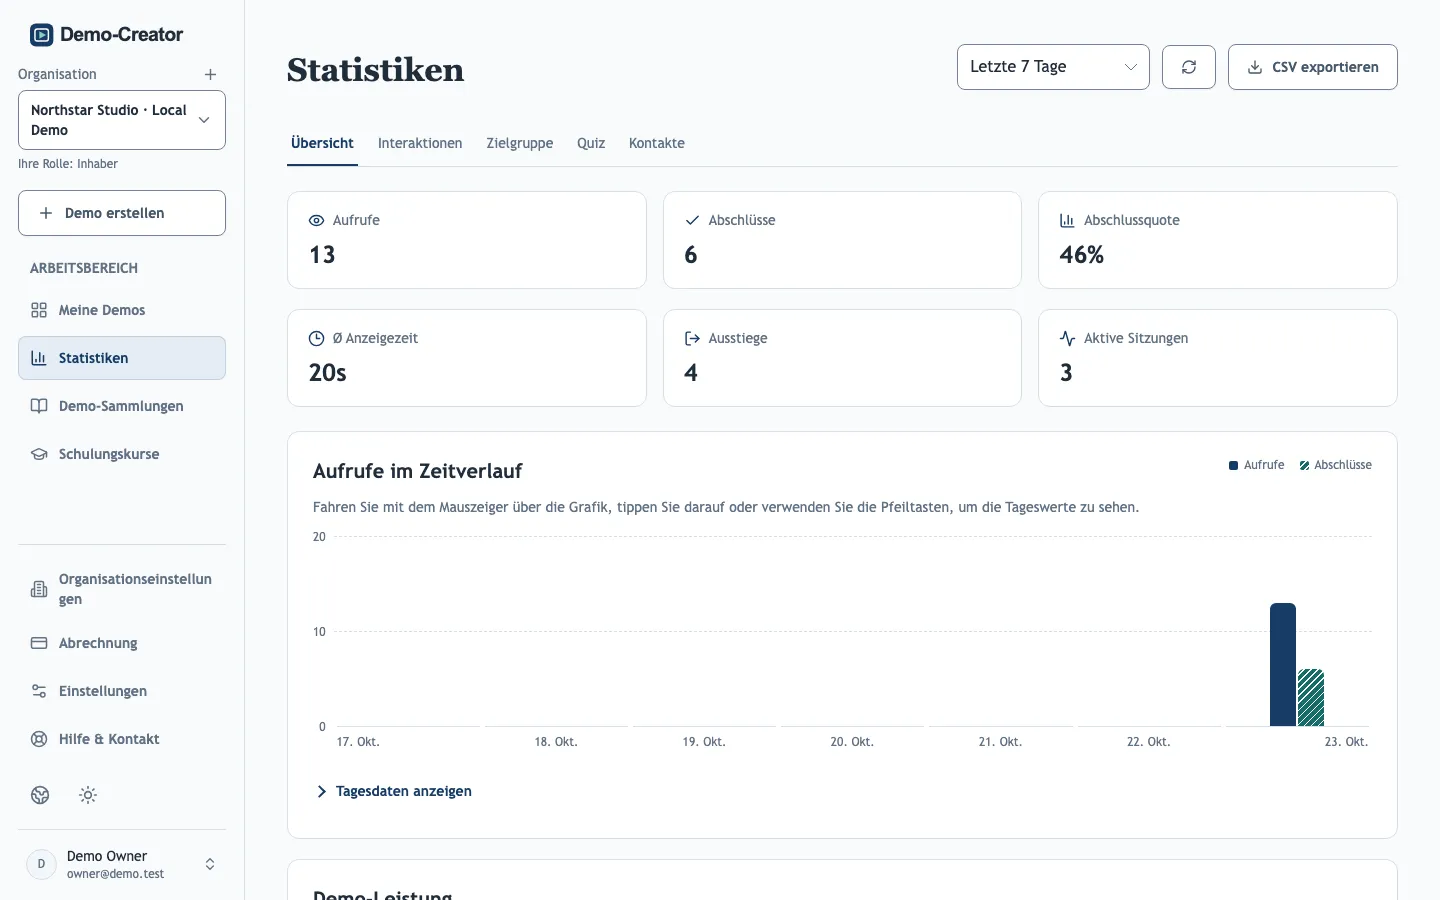This screenshot has width=1440, height=900.
Task: Add a new organisation with the plus icon
Action: coord(210,75)
